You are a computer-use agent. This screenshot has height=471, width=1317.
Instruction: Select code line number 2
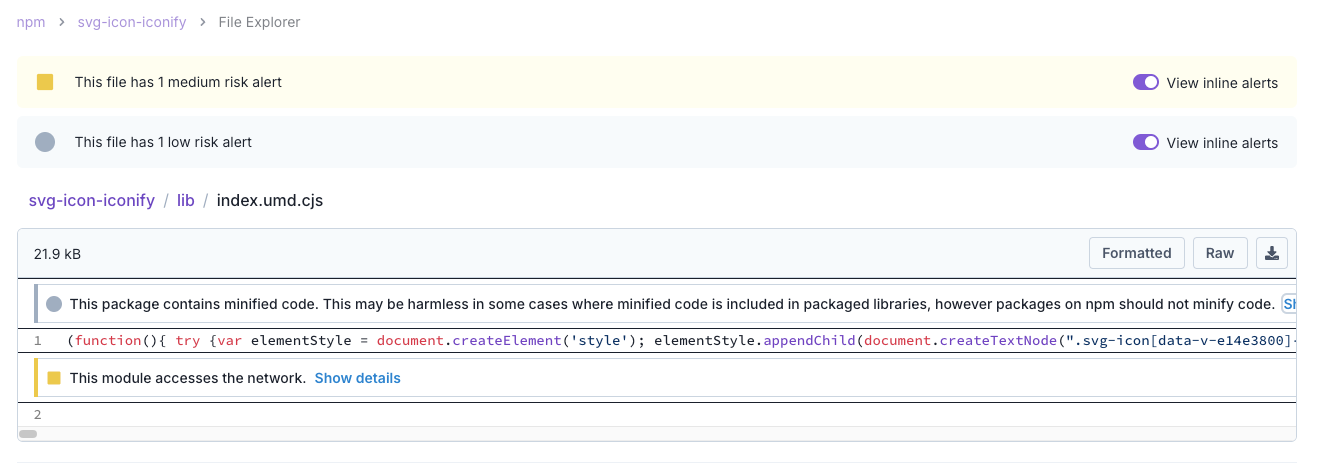[37, 415]
